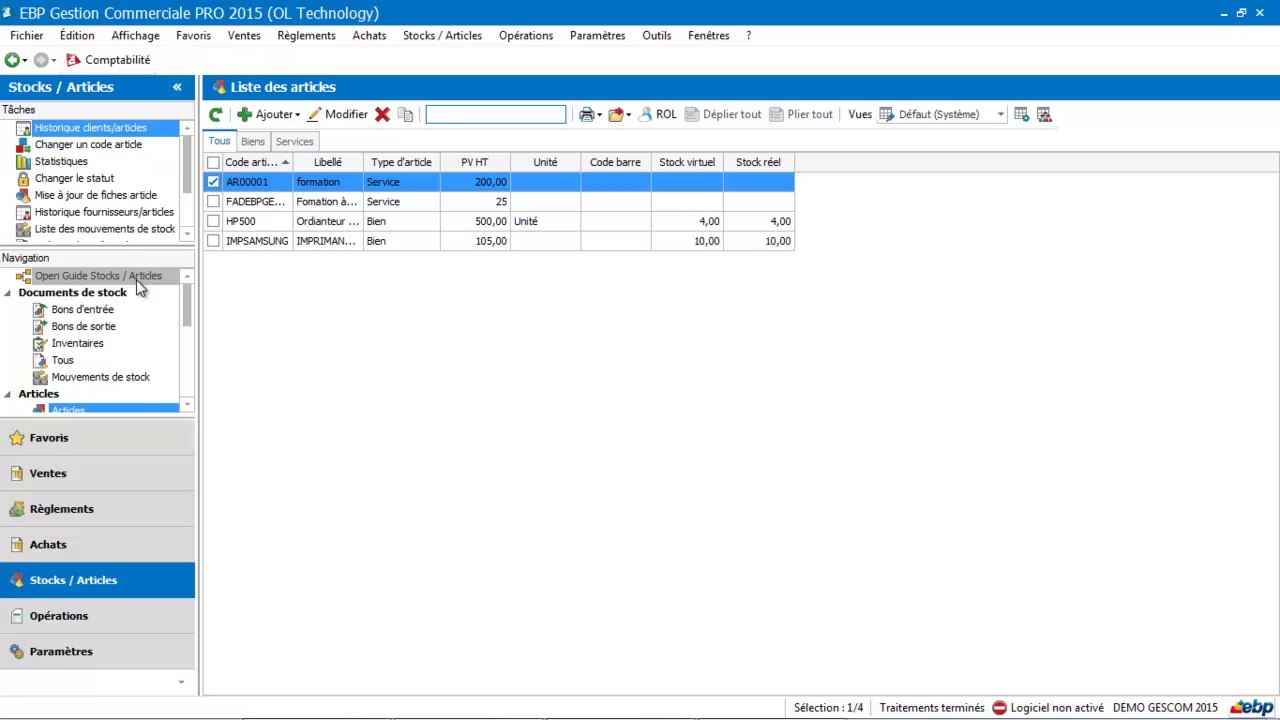Image resolution: width=1280 pixels, height=720 pixels.
Task: Open the Ventes menu in the menu bar
Action: click(x=244, y=36)
